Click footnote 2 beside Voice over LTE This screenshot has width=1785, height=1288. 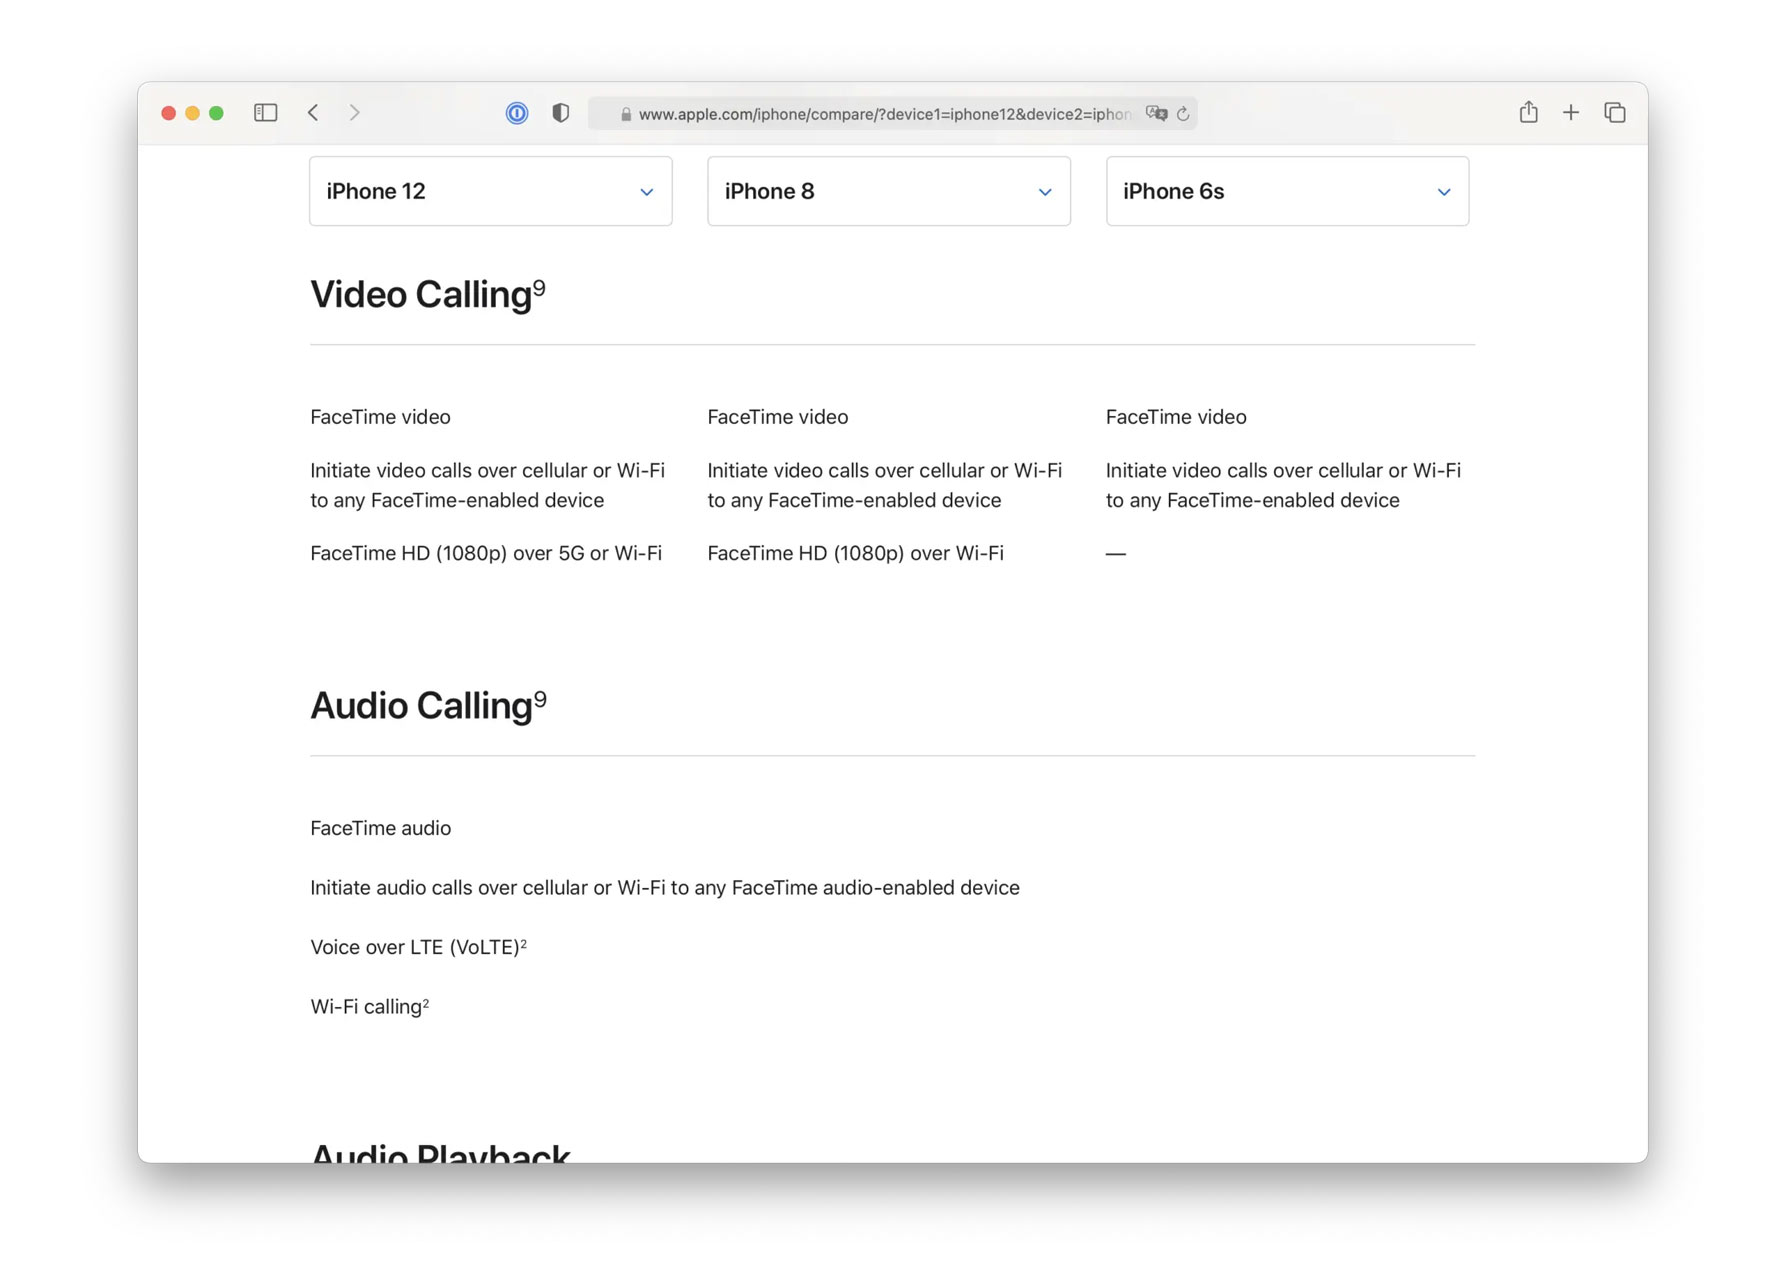[523, 943]
